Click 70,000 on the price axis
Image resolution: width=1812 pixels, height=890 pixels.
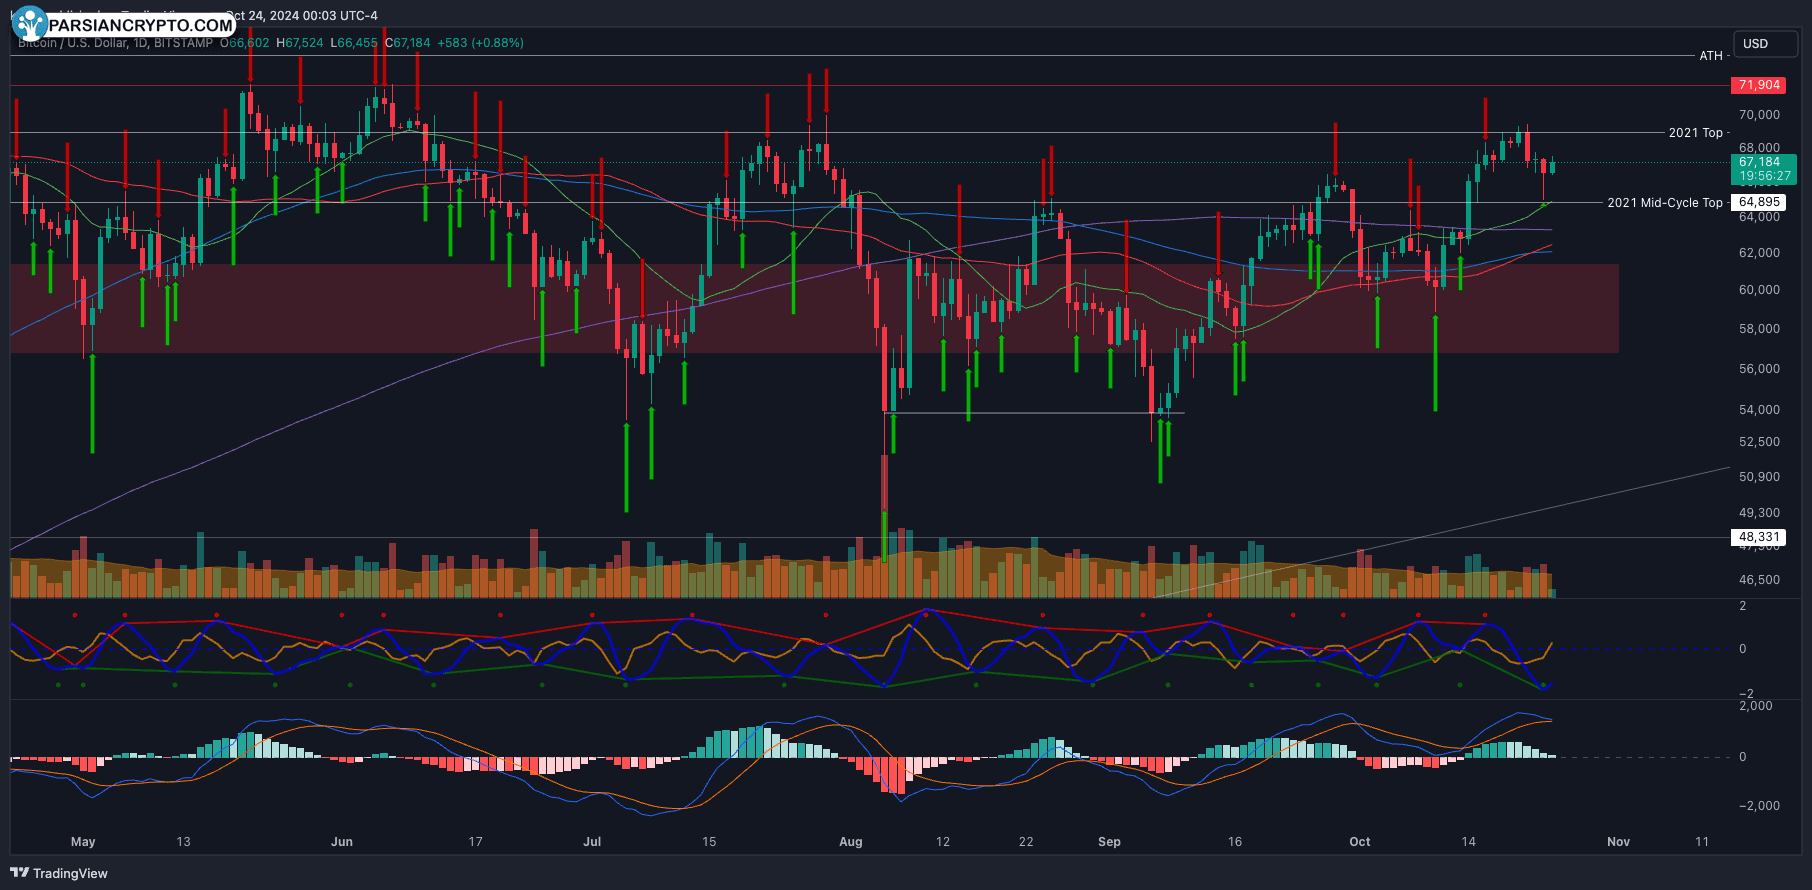point(1759,115)
